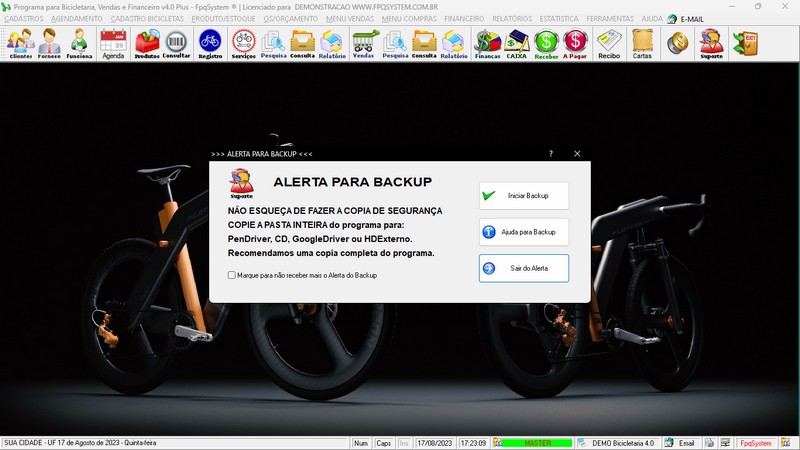Click the help question mark on alert

tap(551, 154)
